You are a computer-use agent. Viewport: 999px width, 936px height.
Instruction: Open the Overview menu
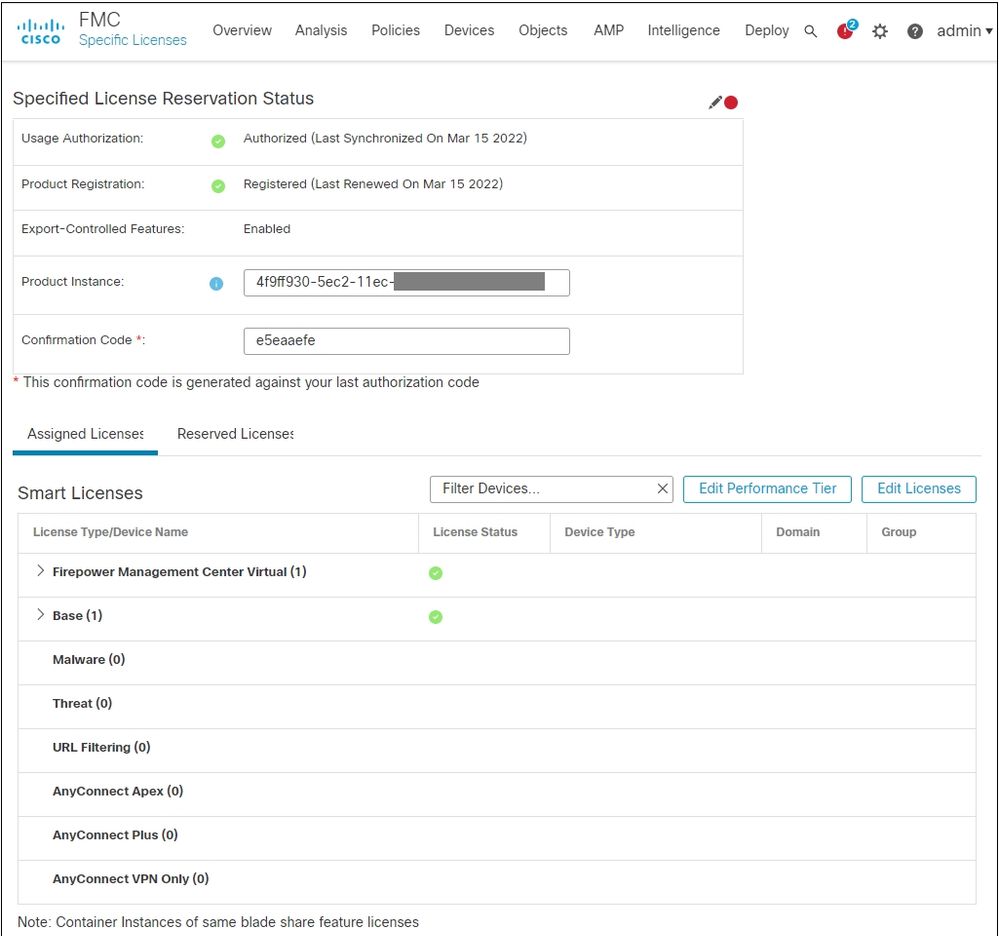(242, 30)
